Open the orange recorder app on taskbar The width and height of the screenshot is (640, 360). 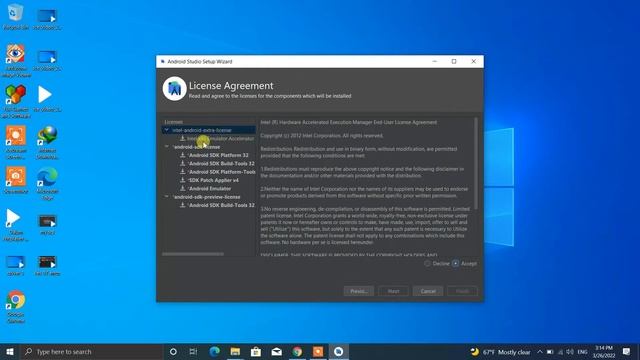click(318, 351)
